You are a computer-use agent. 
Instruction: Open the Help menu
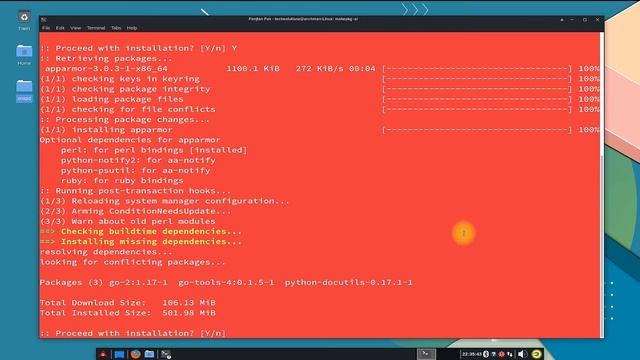coord(132,28)
